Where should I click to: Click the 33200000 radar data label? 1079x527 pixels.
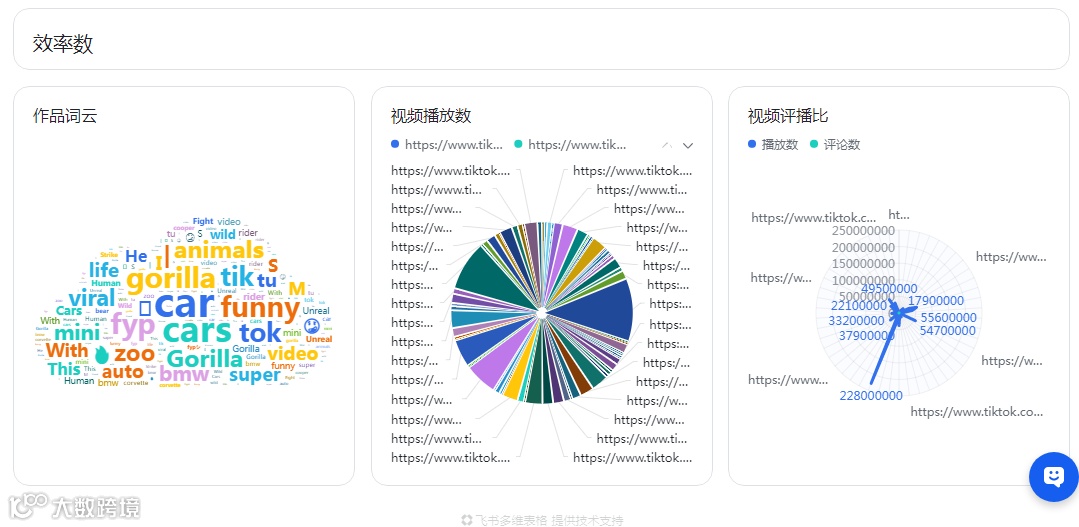(857, 321)
